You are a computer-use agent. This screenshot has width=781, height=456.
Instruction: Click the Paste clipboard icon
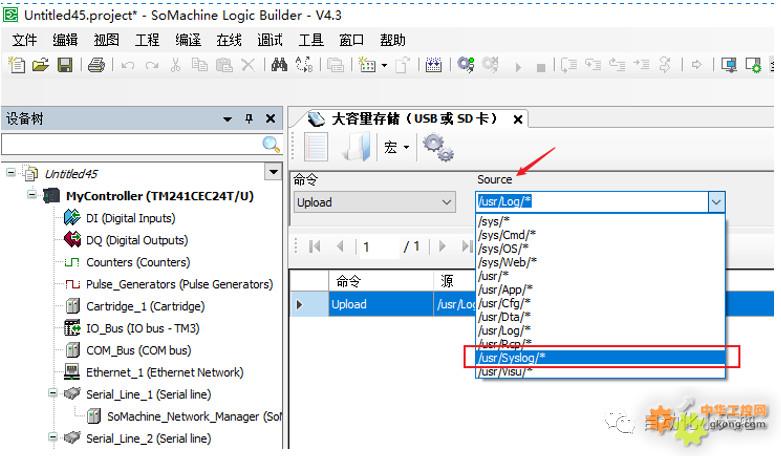[224, 65]
